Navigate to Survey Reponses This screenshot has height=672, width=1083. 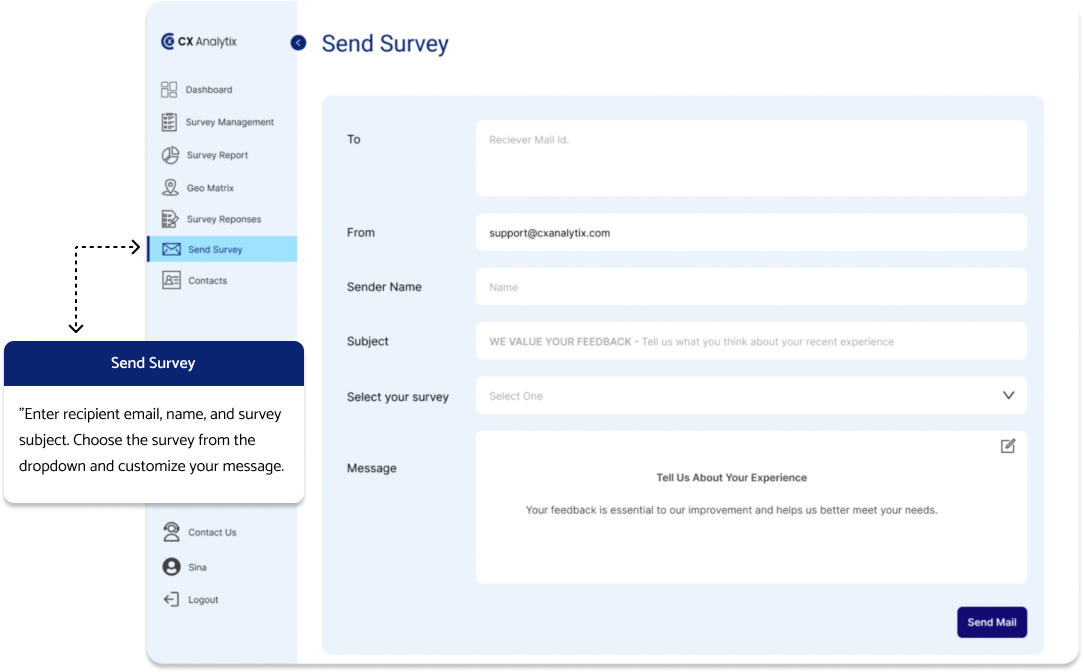(x=223, y=219)
